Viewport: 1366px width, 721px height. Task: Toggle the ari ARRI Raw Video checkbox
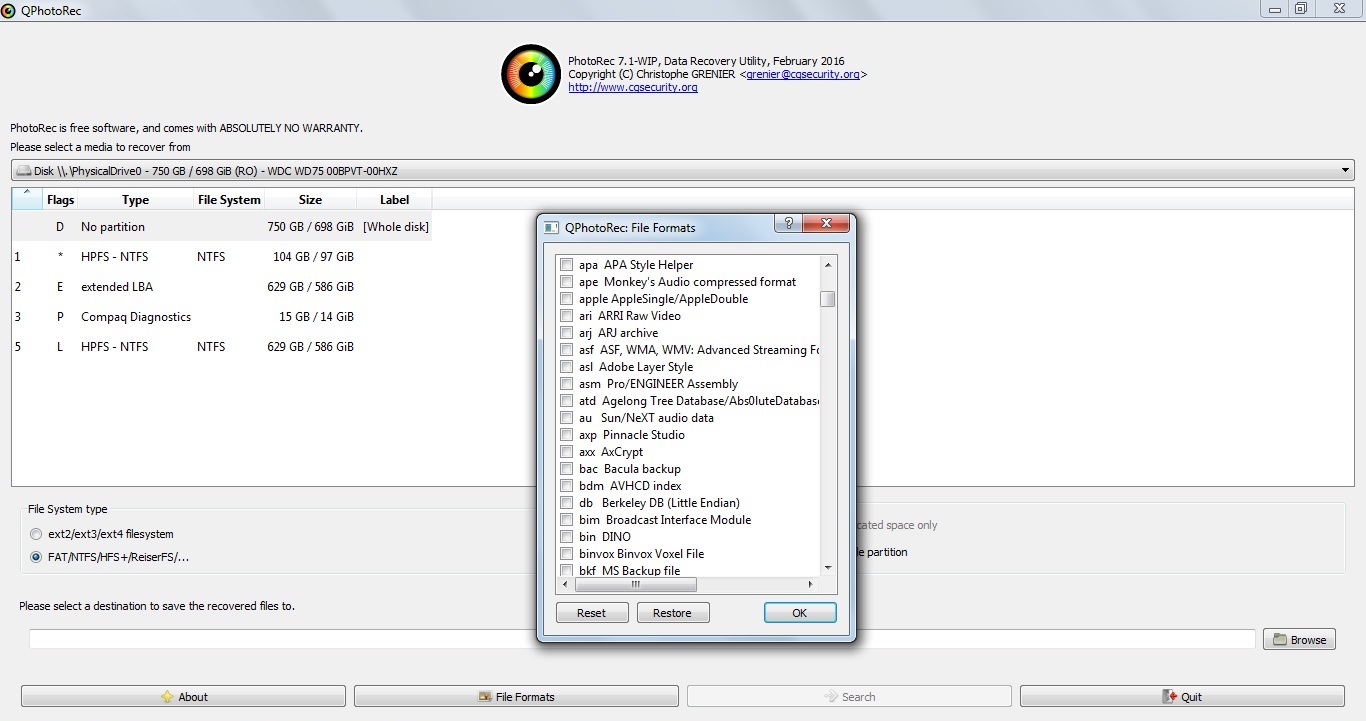[x=566, y=316]
